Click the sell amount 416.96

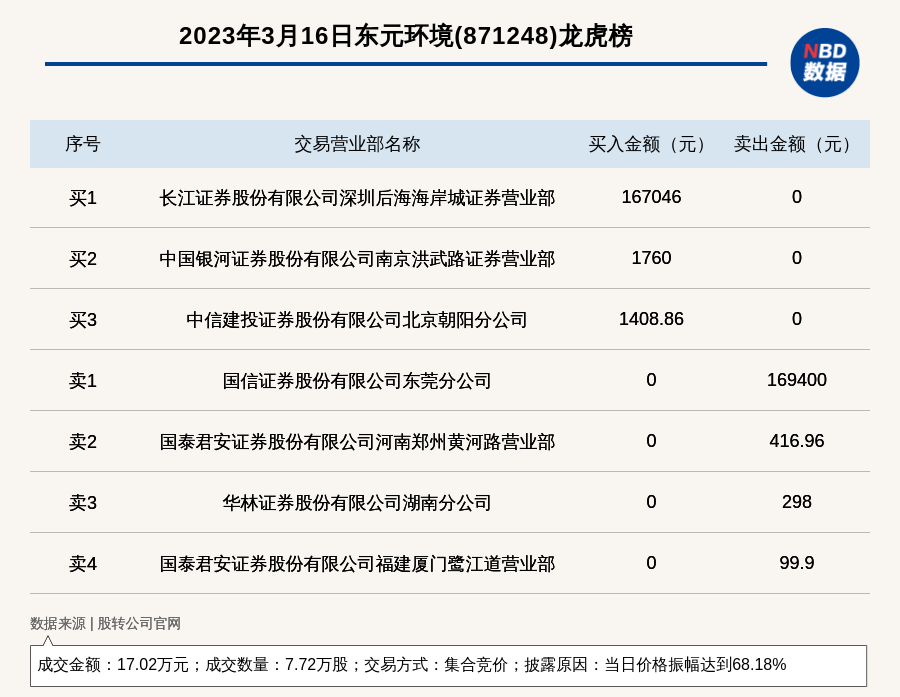796,441
